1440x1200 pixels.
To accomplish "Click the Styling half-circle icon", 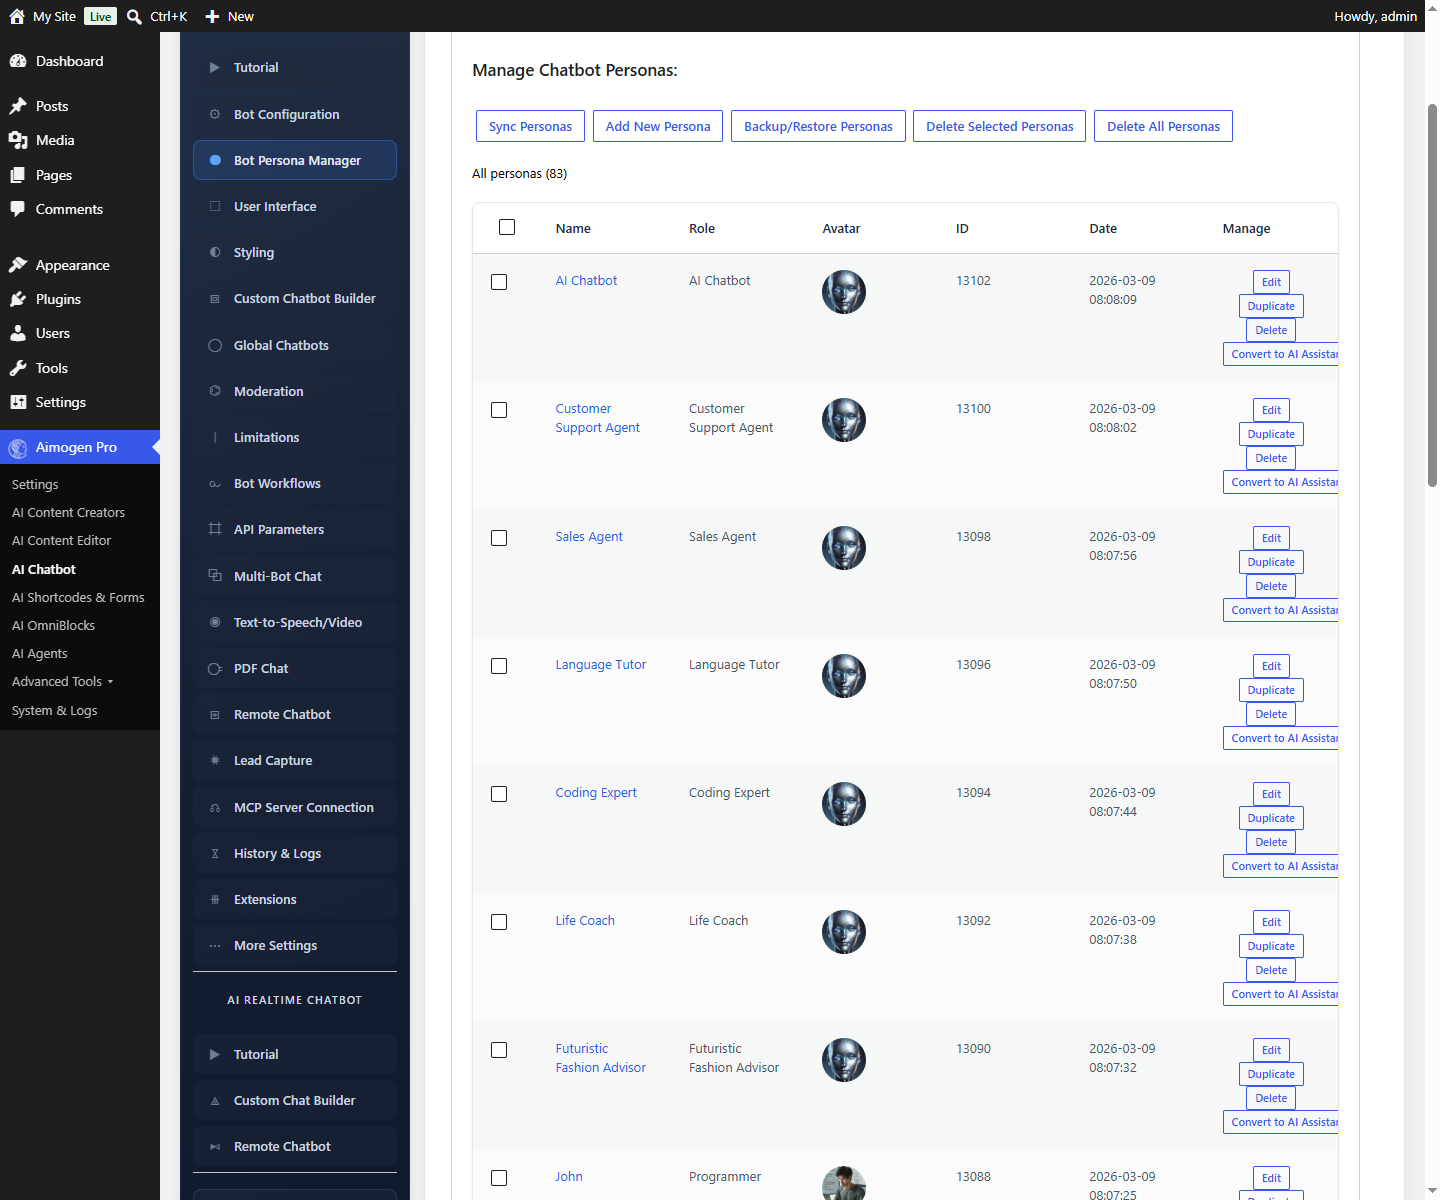I will coord(215,252).
